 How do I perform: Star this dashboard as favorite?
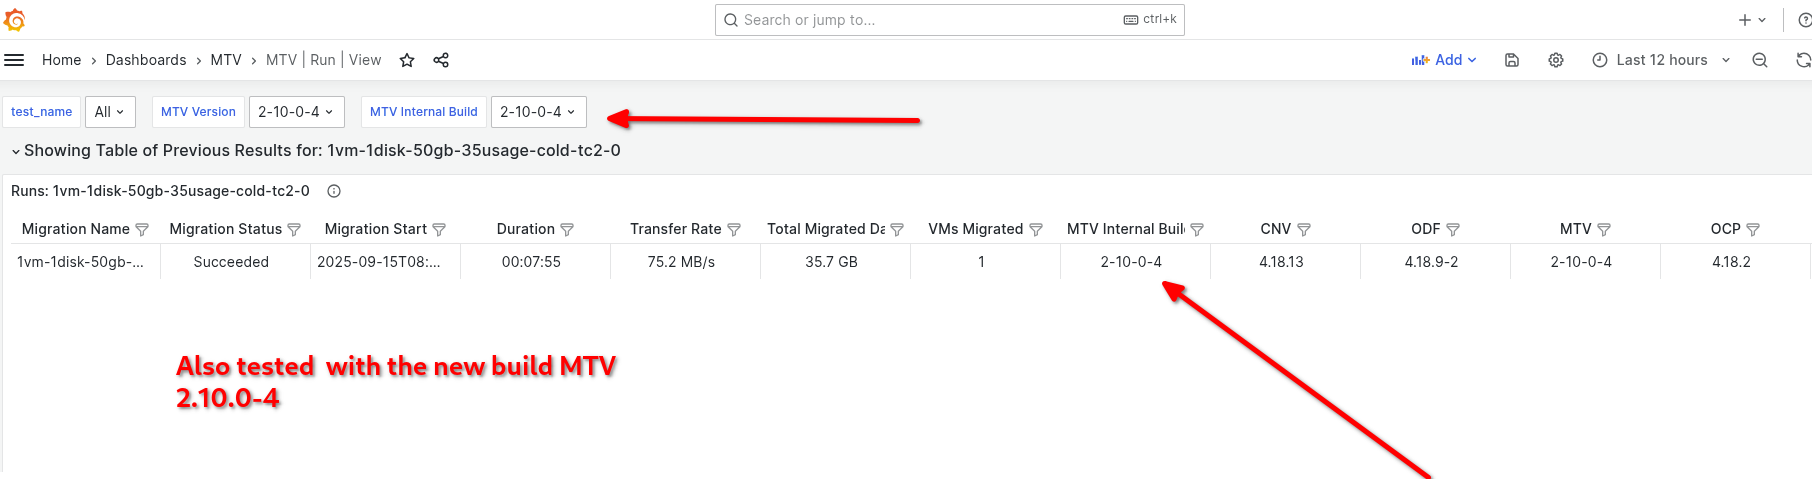(x=407, y=60)
